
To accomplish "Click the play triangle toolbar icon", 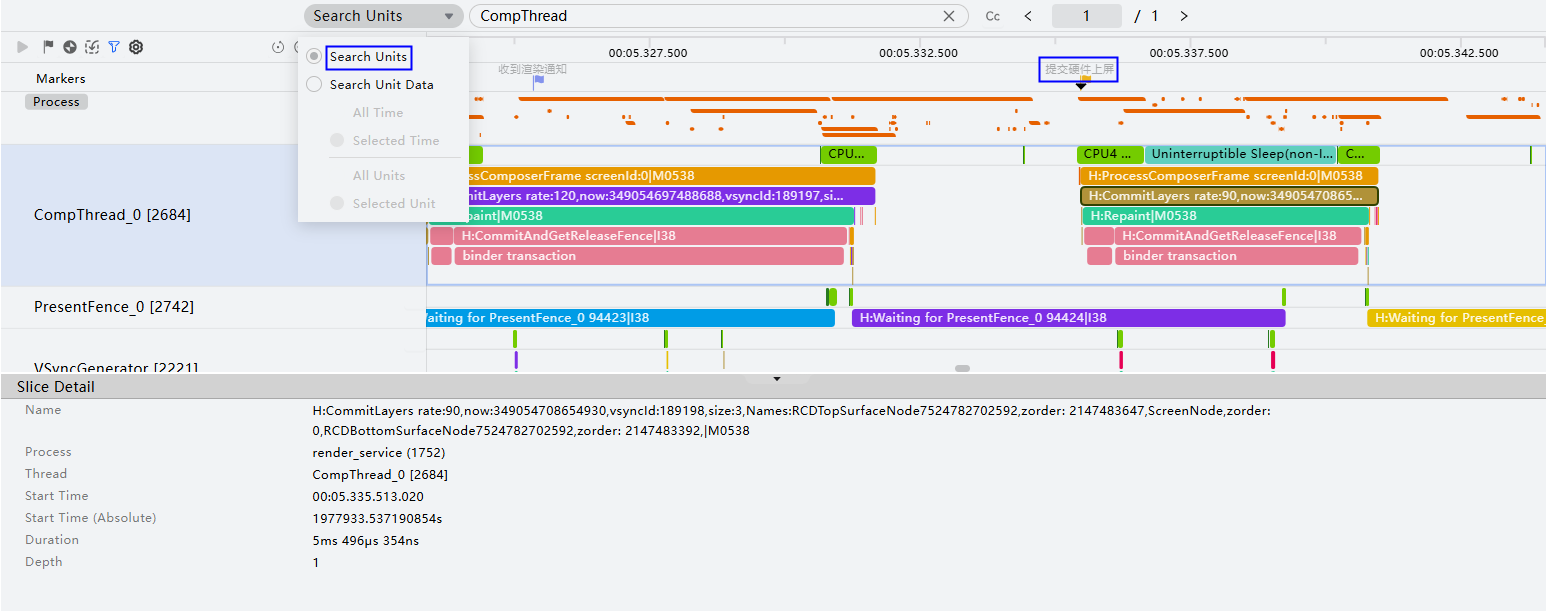I will [22, 47].
